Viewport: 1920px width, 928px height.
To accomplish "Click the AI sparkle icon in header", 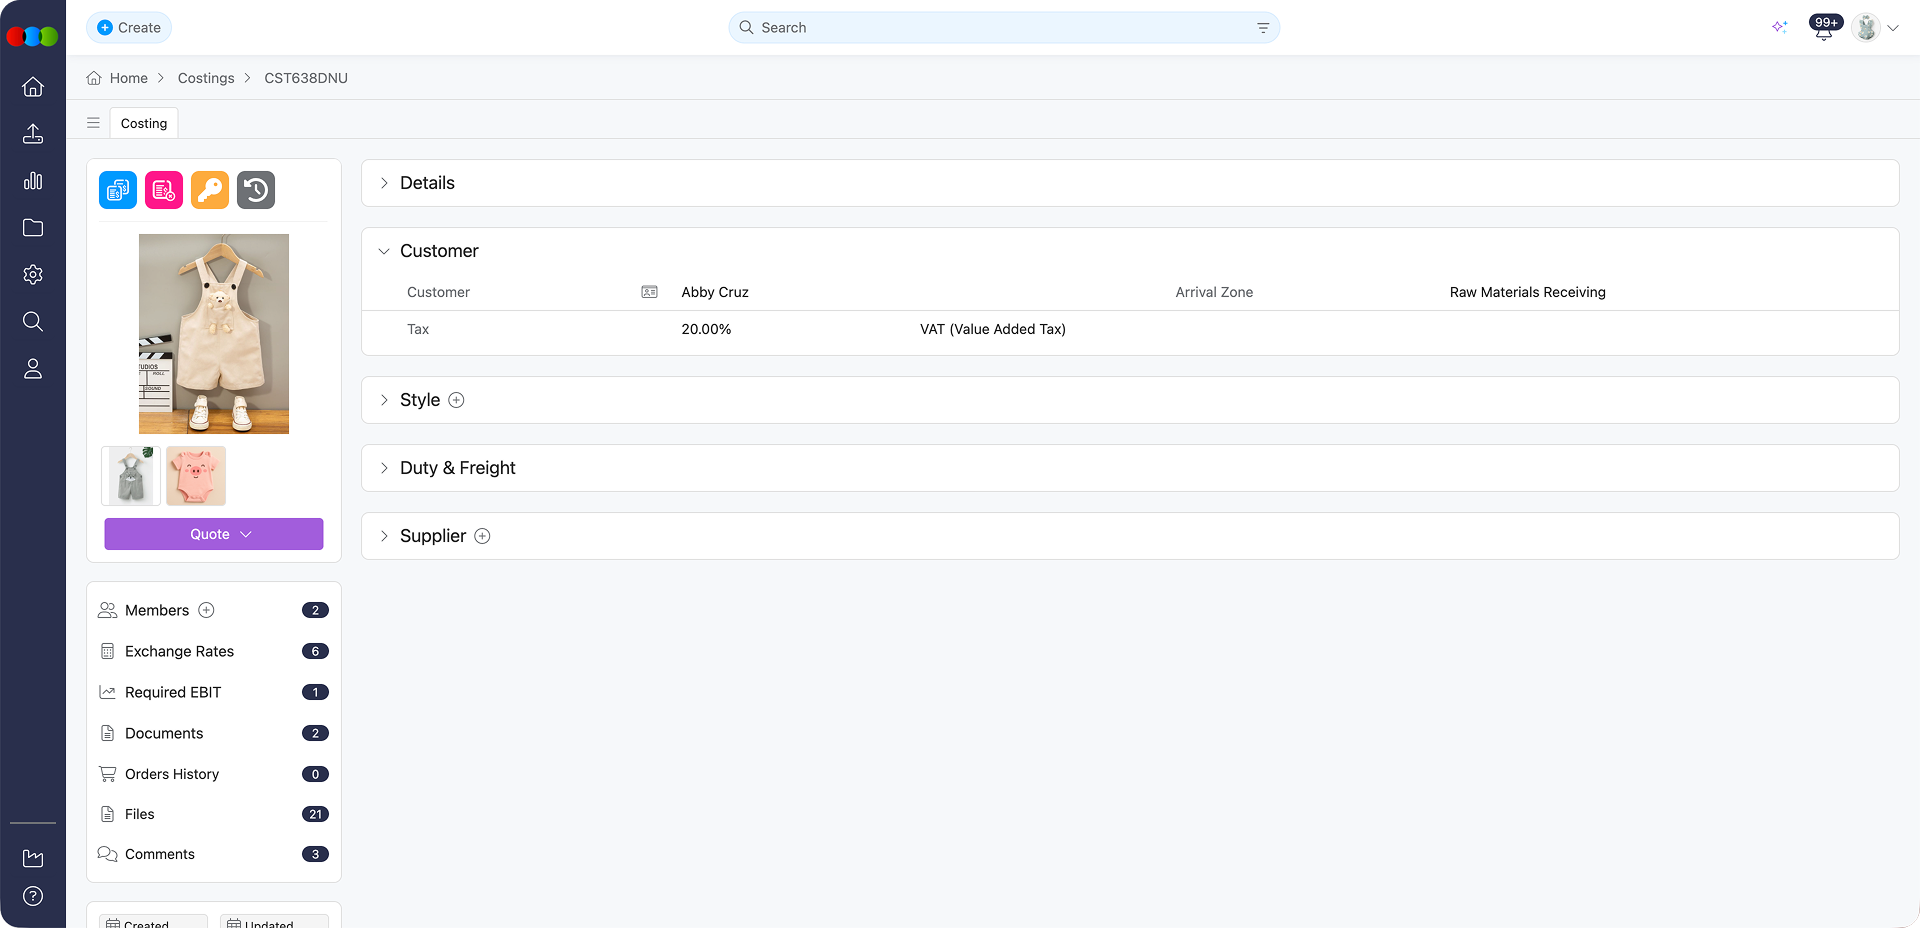I will [1779, 27].
